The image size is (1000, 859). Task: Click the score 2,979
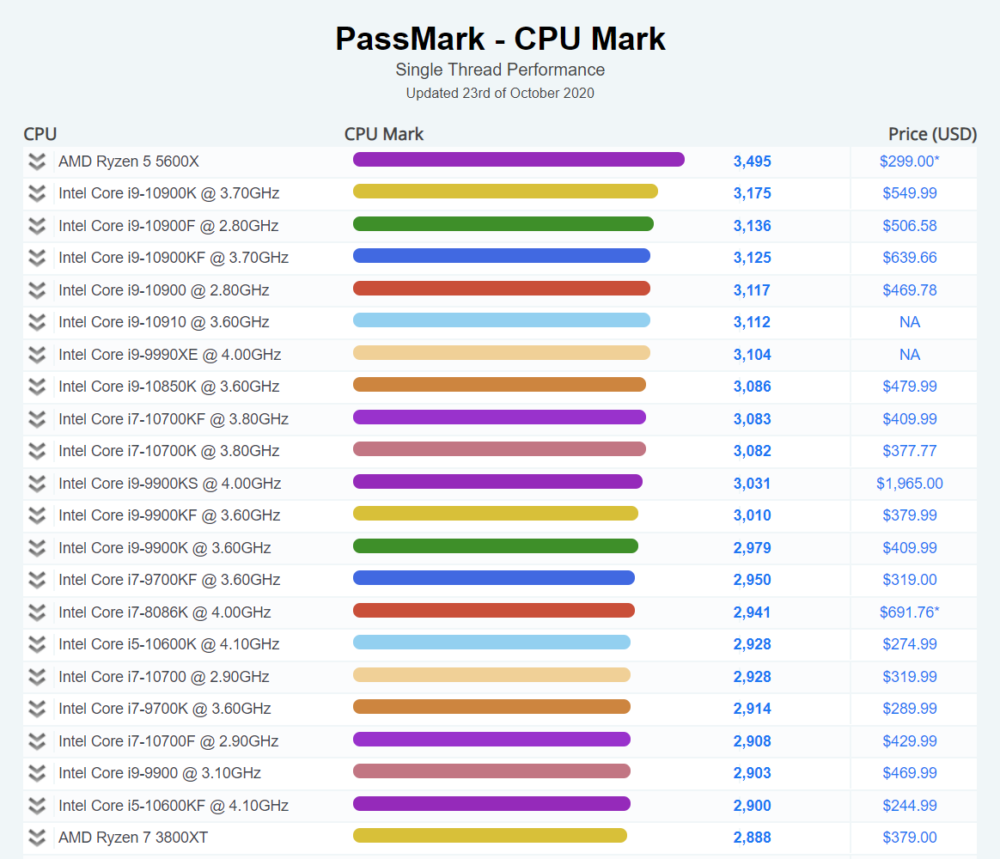point(752,548)
